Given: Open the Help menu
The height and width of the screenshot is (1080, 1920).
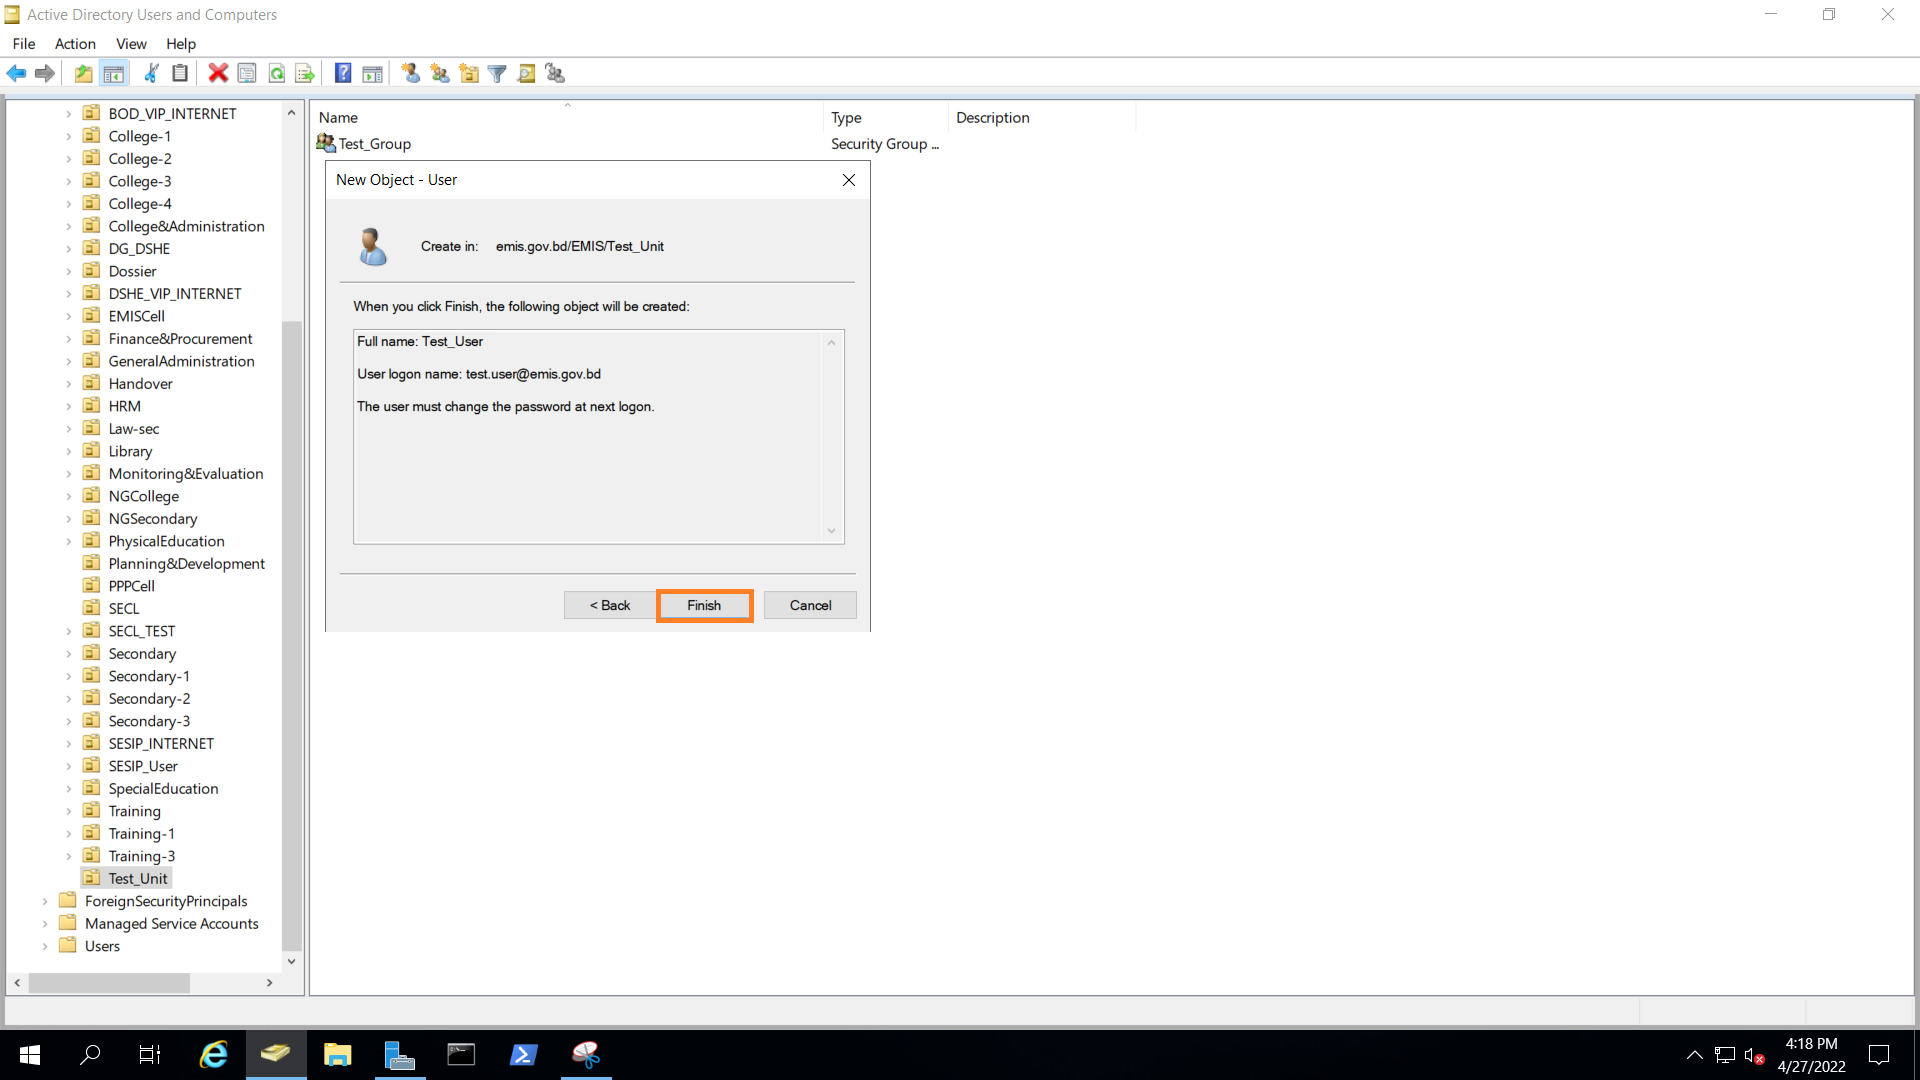Looking at the screenshot, I should pos(181,44).
